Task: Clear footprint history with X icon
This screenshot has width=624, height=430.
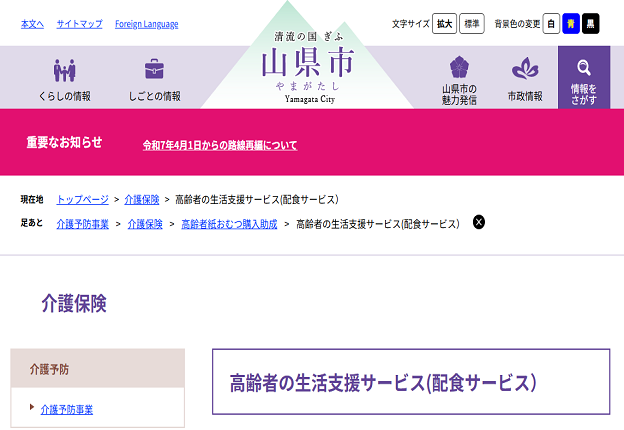Action: tap(479, 222)
